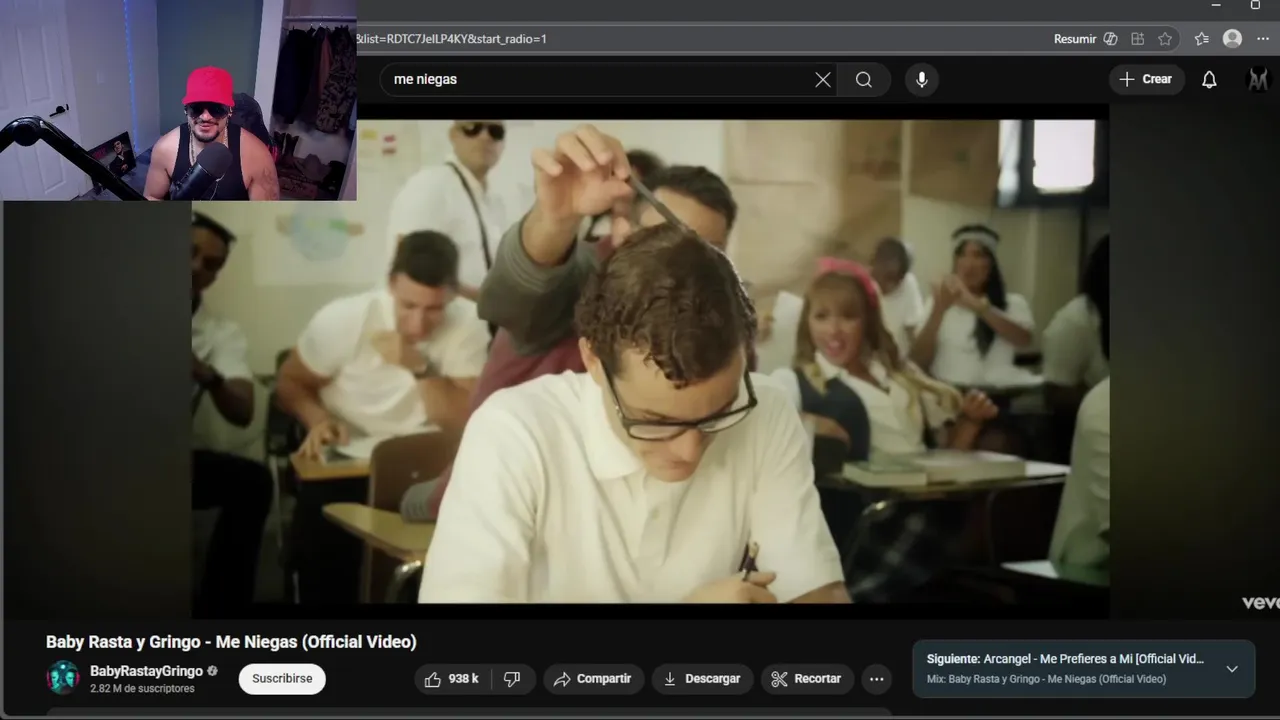Like the video with 938 k likes
The width and height of the screenshot is (1280, 720).
point(452,679)
